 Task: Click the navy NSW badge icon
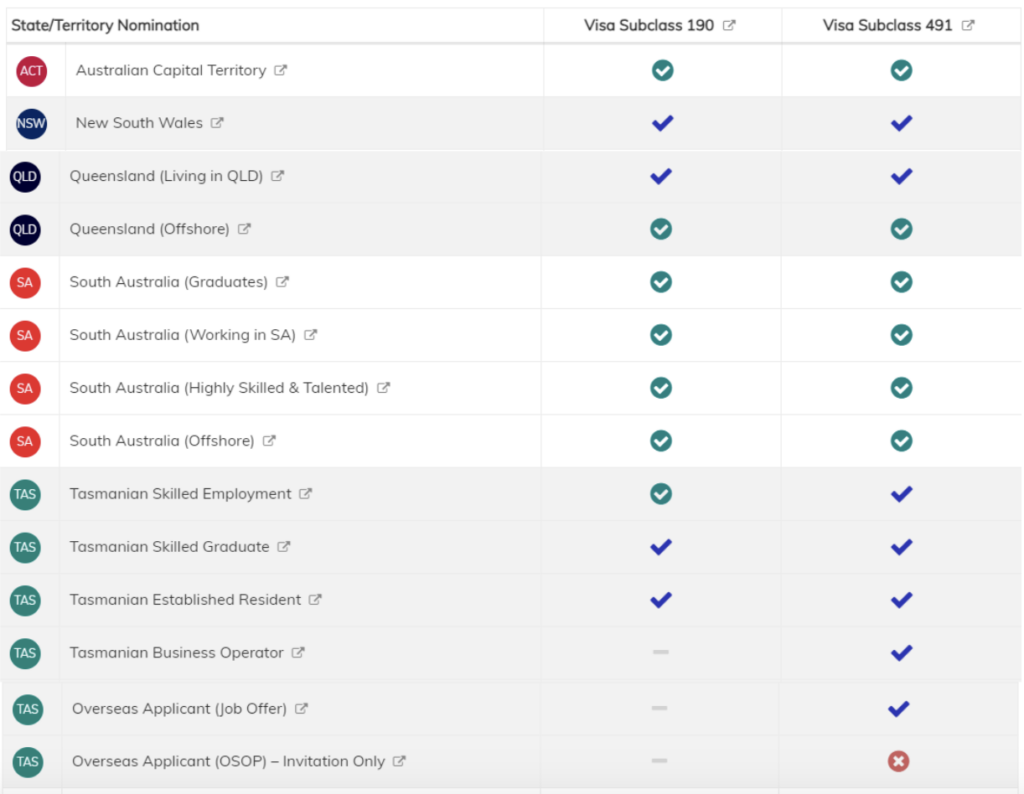coord(32,124)
